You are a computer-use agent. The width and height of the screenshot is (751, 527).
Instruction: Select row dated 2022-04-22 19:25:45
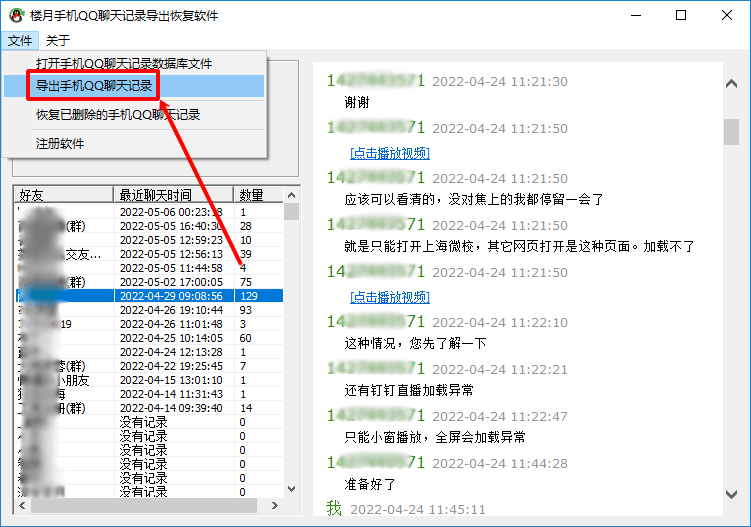149,366
